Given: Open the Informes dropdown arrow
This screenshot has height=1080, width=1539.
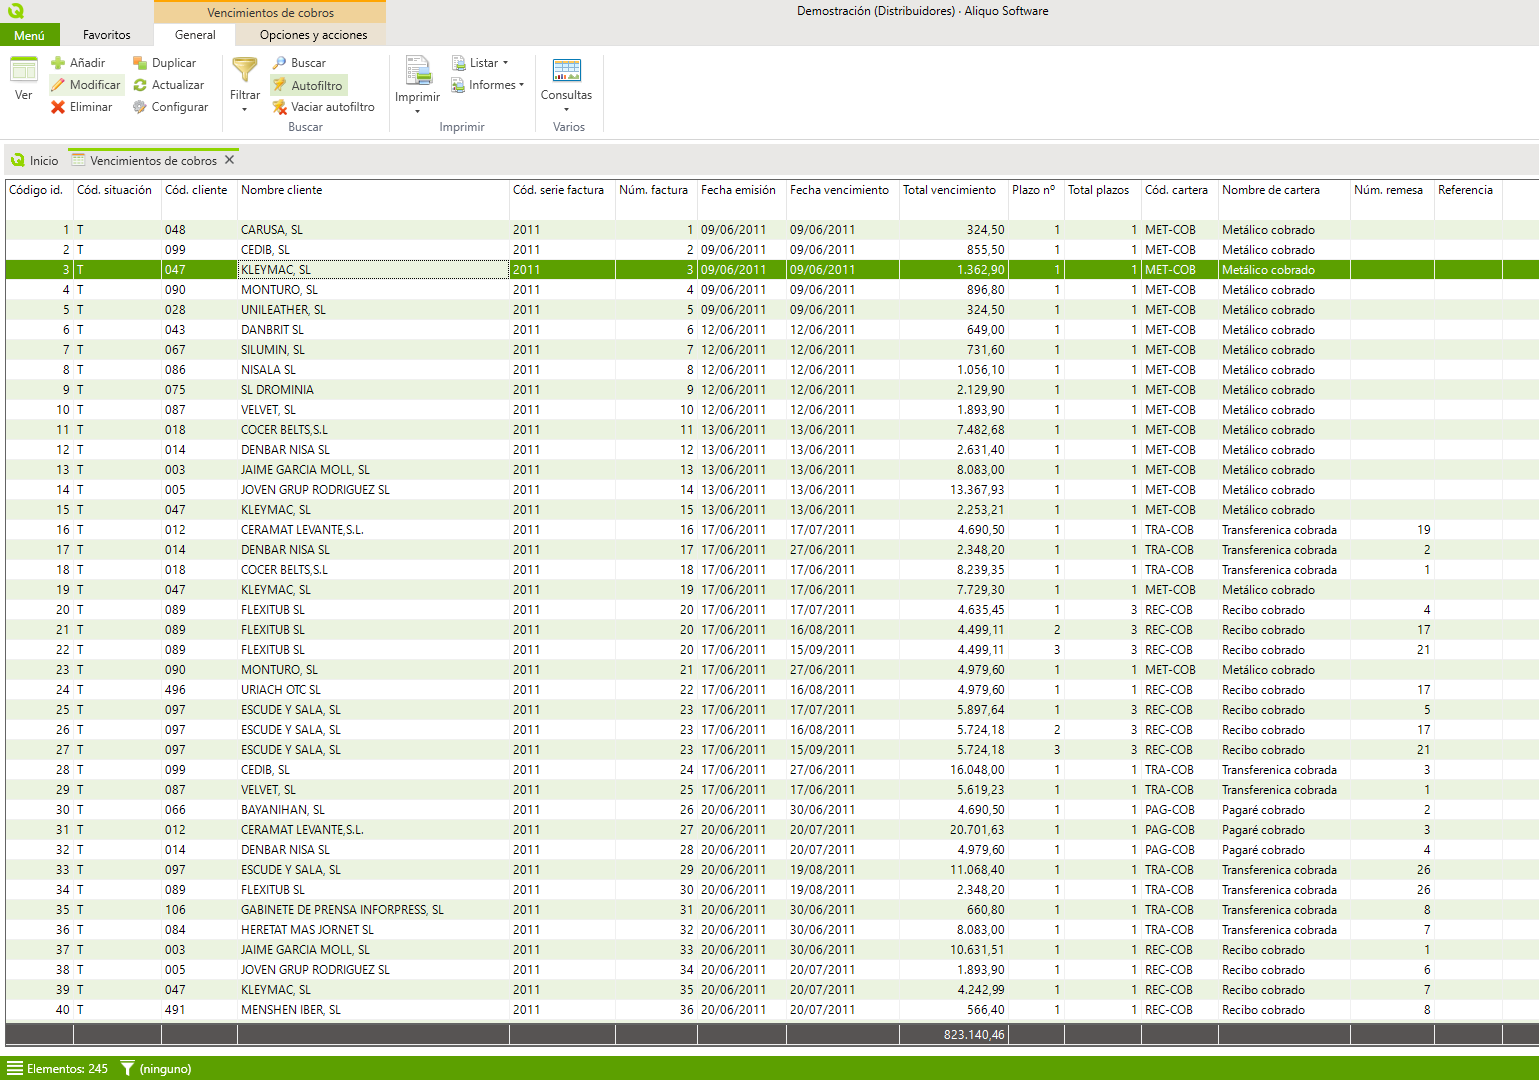Looking at the screenshot, I should coord(522,85).
